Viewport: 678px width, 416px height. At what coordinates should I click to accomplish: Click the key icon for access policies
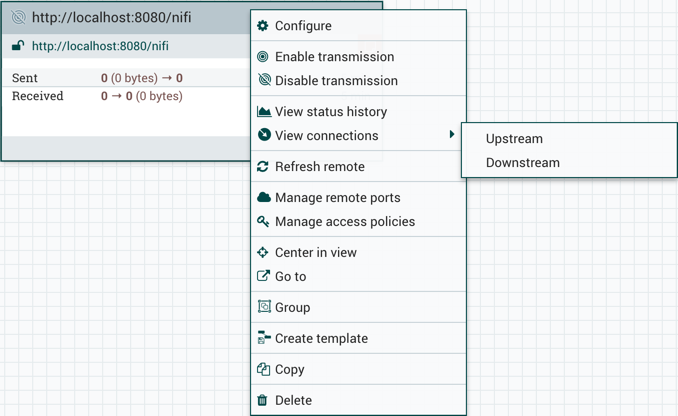coord(263,222)
